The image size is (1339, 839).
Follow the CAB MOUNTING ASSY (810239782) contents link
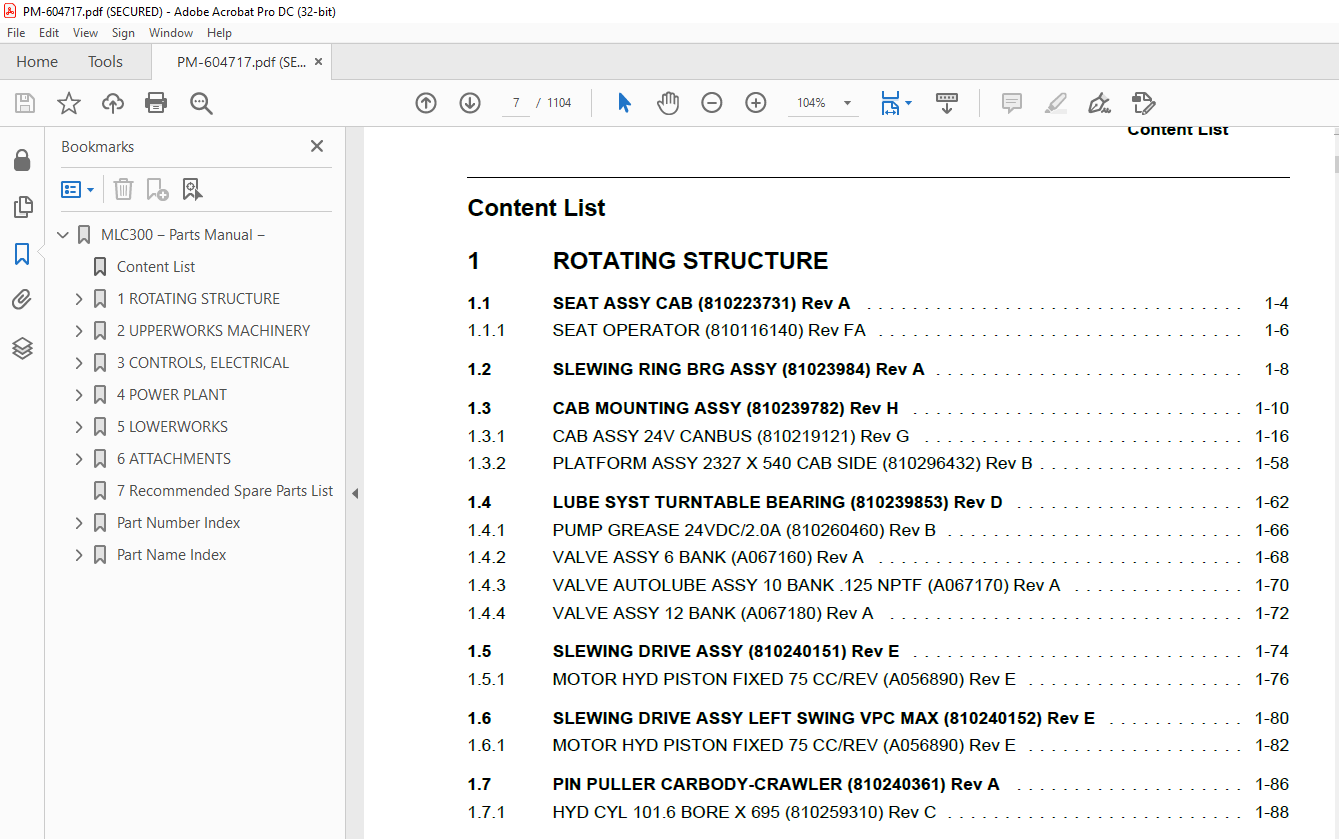(x=725, y=408)
